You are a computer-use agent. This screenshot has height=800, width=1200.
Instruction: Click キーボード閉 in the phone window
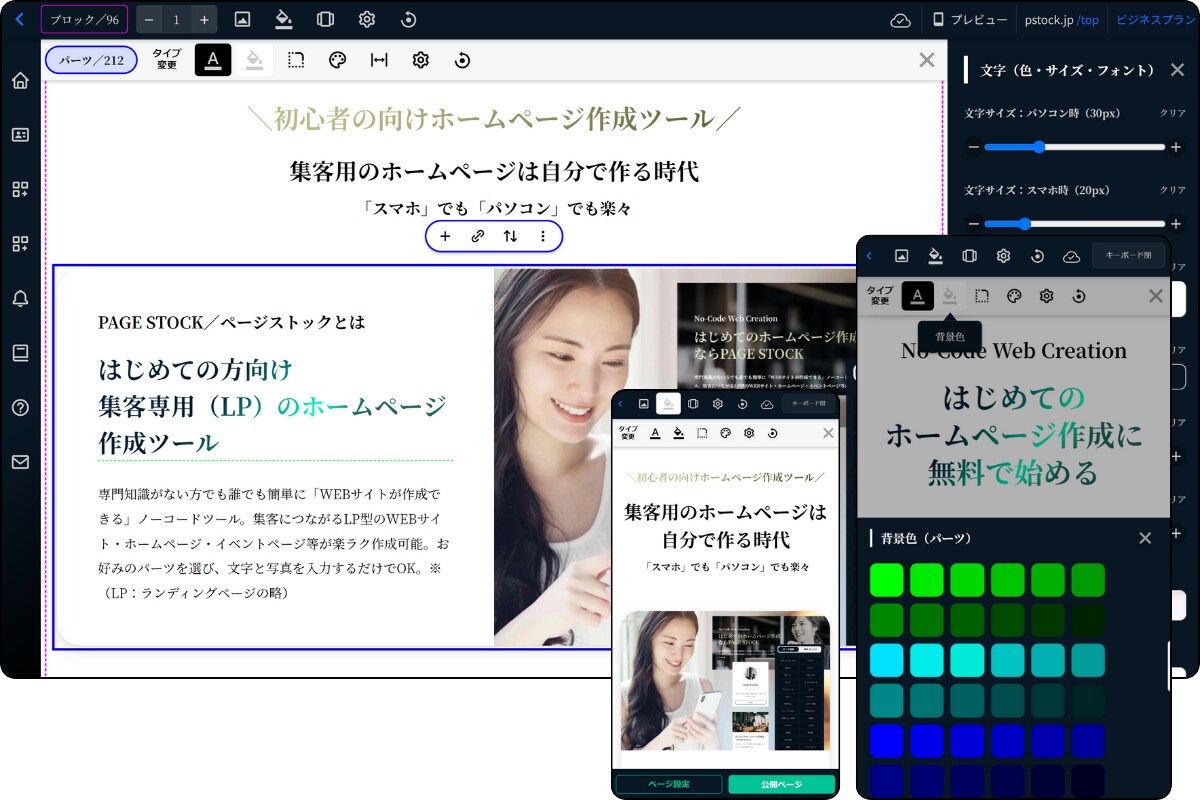point(809,404)
